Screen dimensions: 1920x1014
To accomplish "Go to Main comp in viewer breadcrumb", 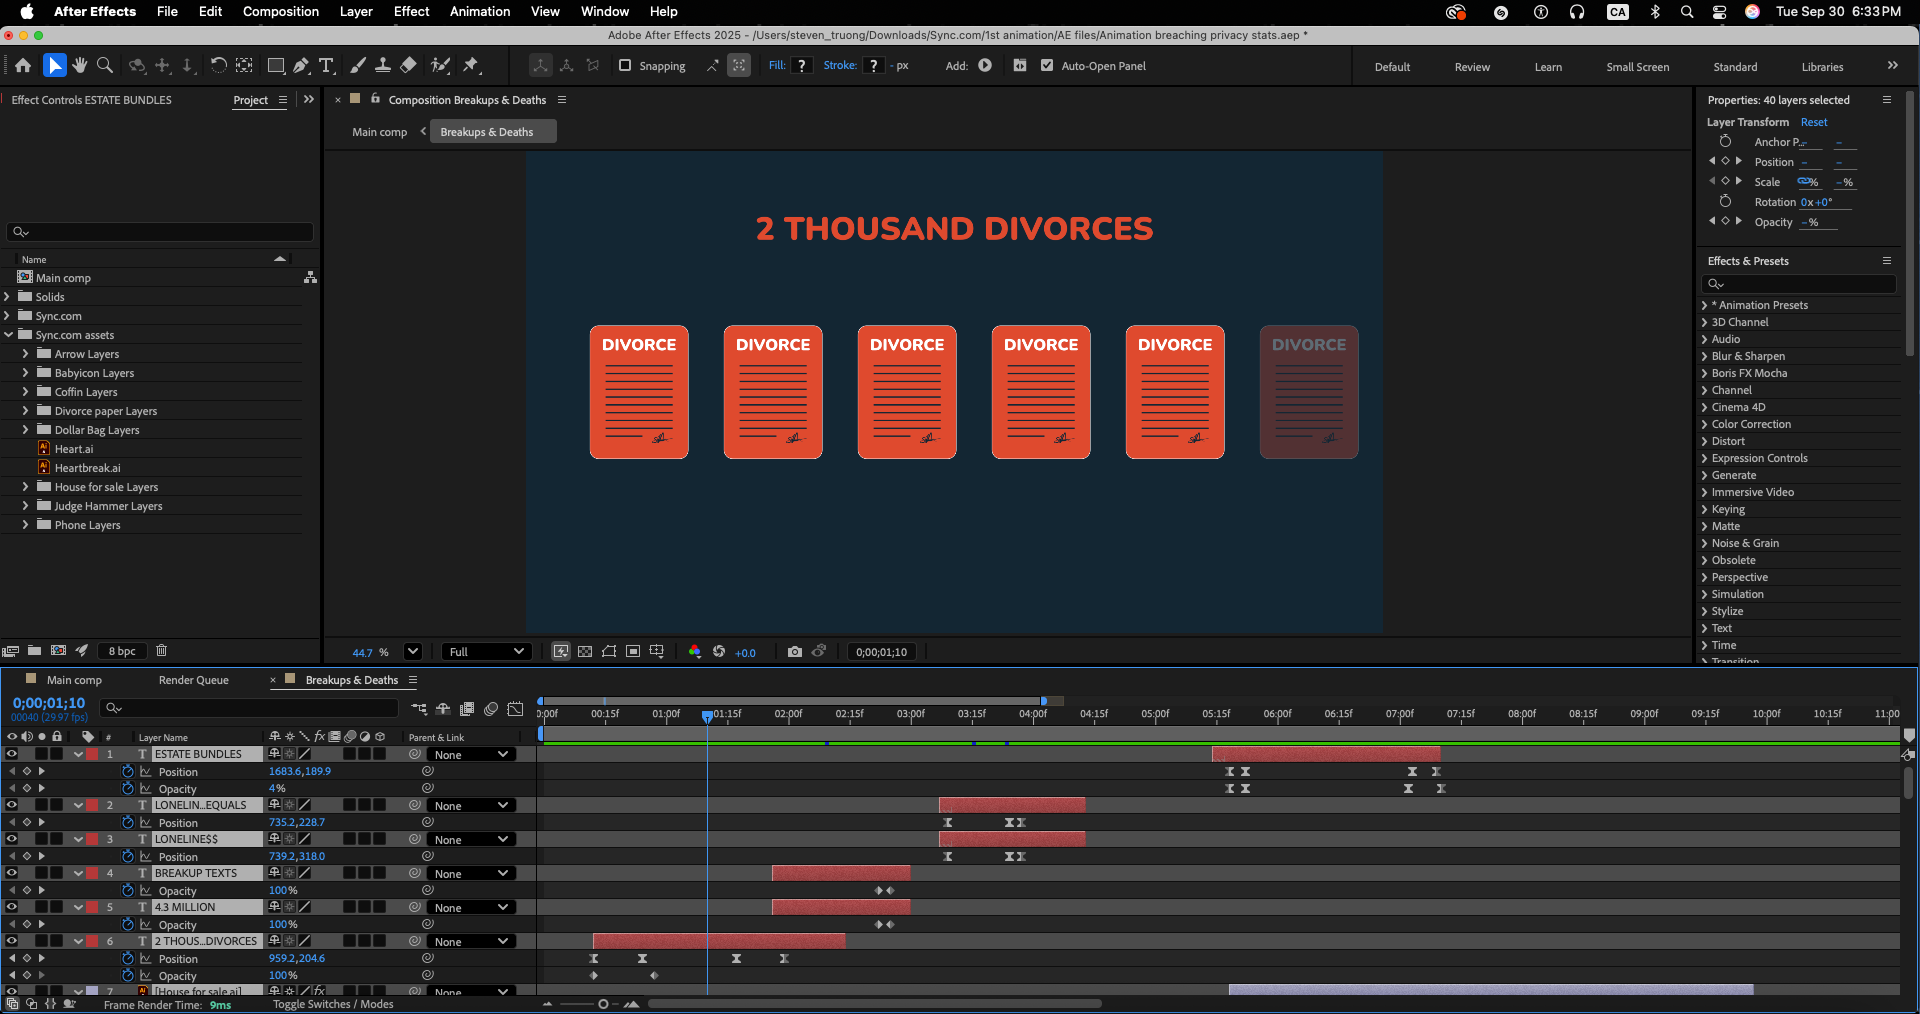I will 380,132.
